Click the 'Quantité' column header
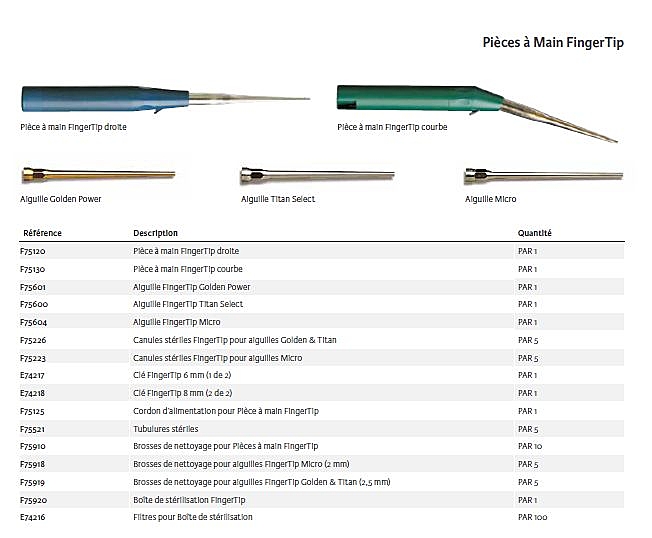652x538 pixels. [534, 233]
